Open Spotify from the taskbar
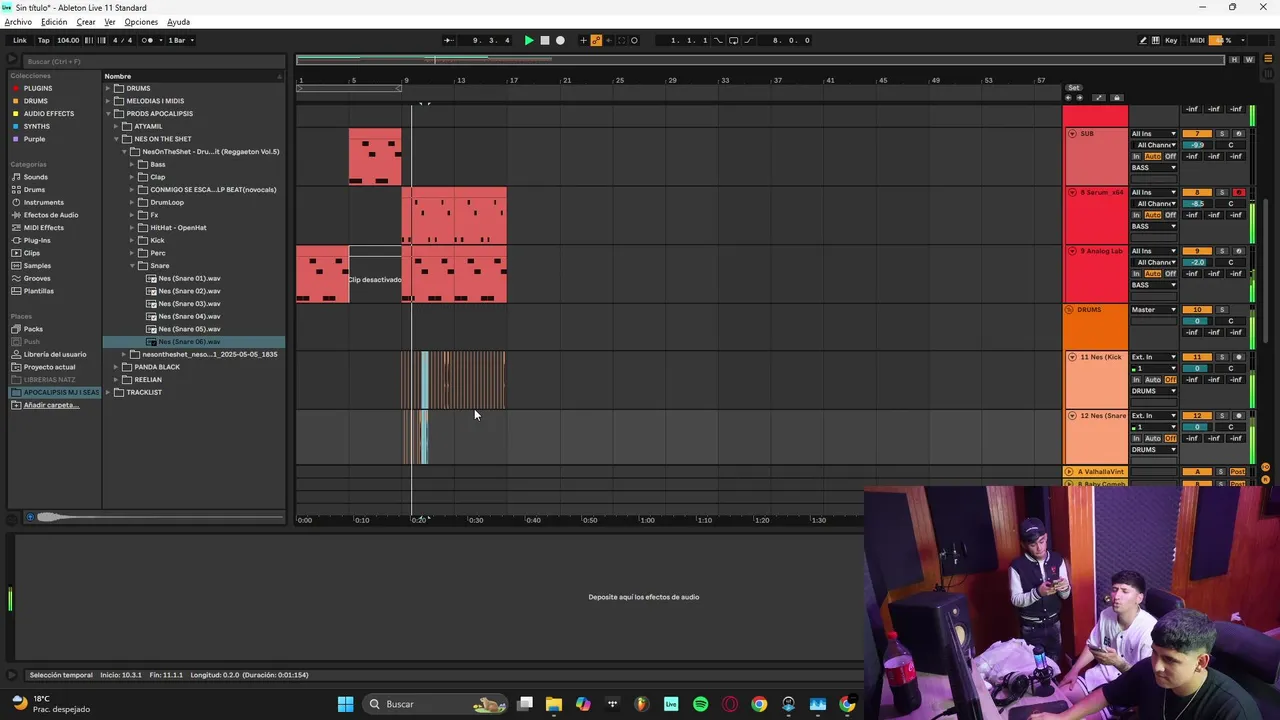This screenshot has height=720, width=1280. click(x=701, y=704)
